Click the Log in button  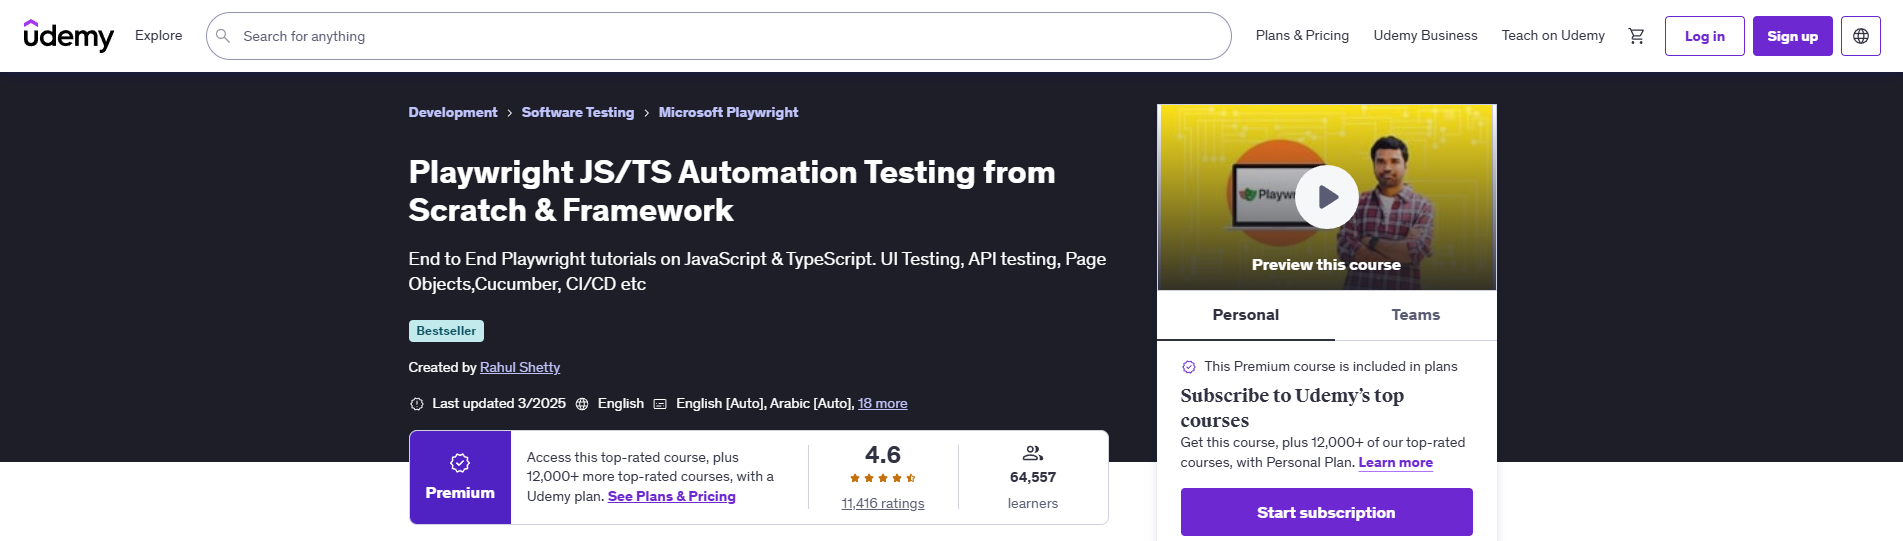pyautogui.click(x=1705, y=36)
